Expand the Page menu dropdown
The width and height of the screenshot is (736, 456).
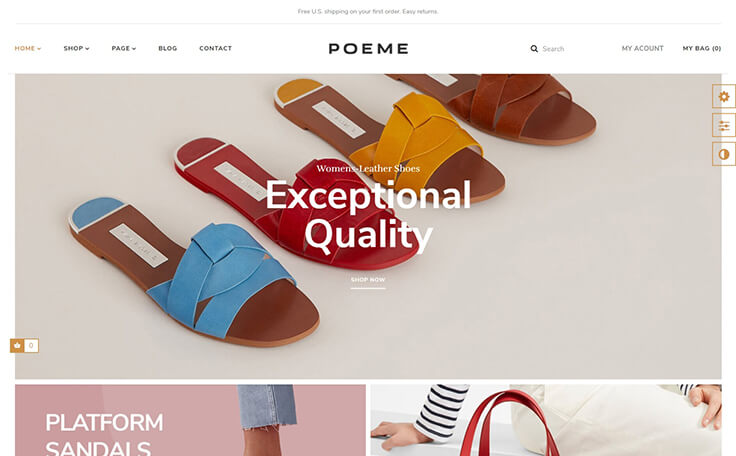coord(124,48)
